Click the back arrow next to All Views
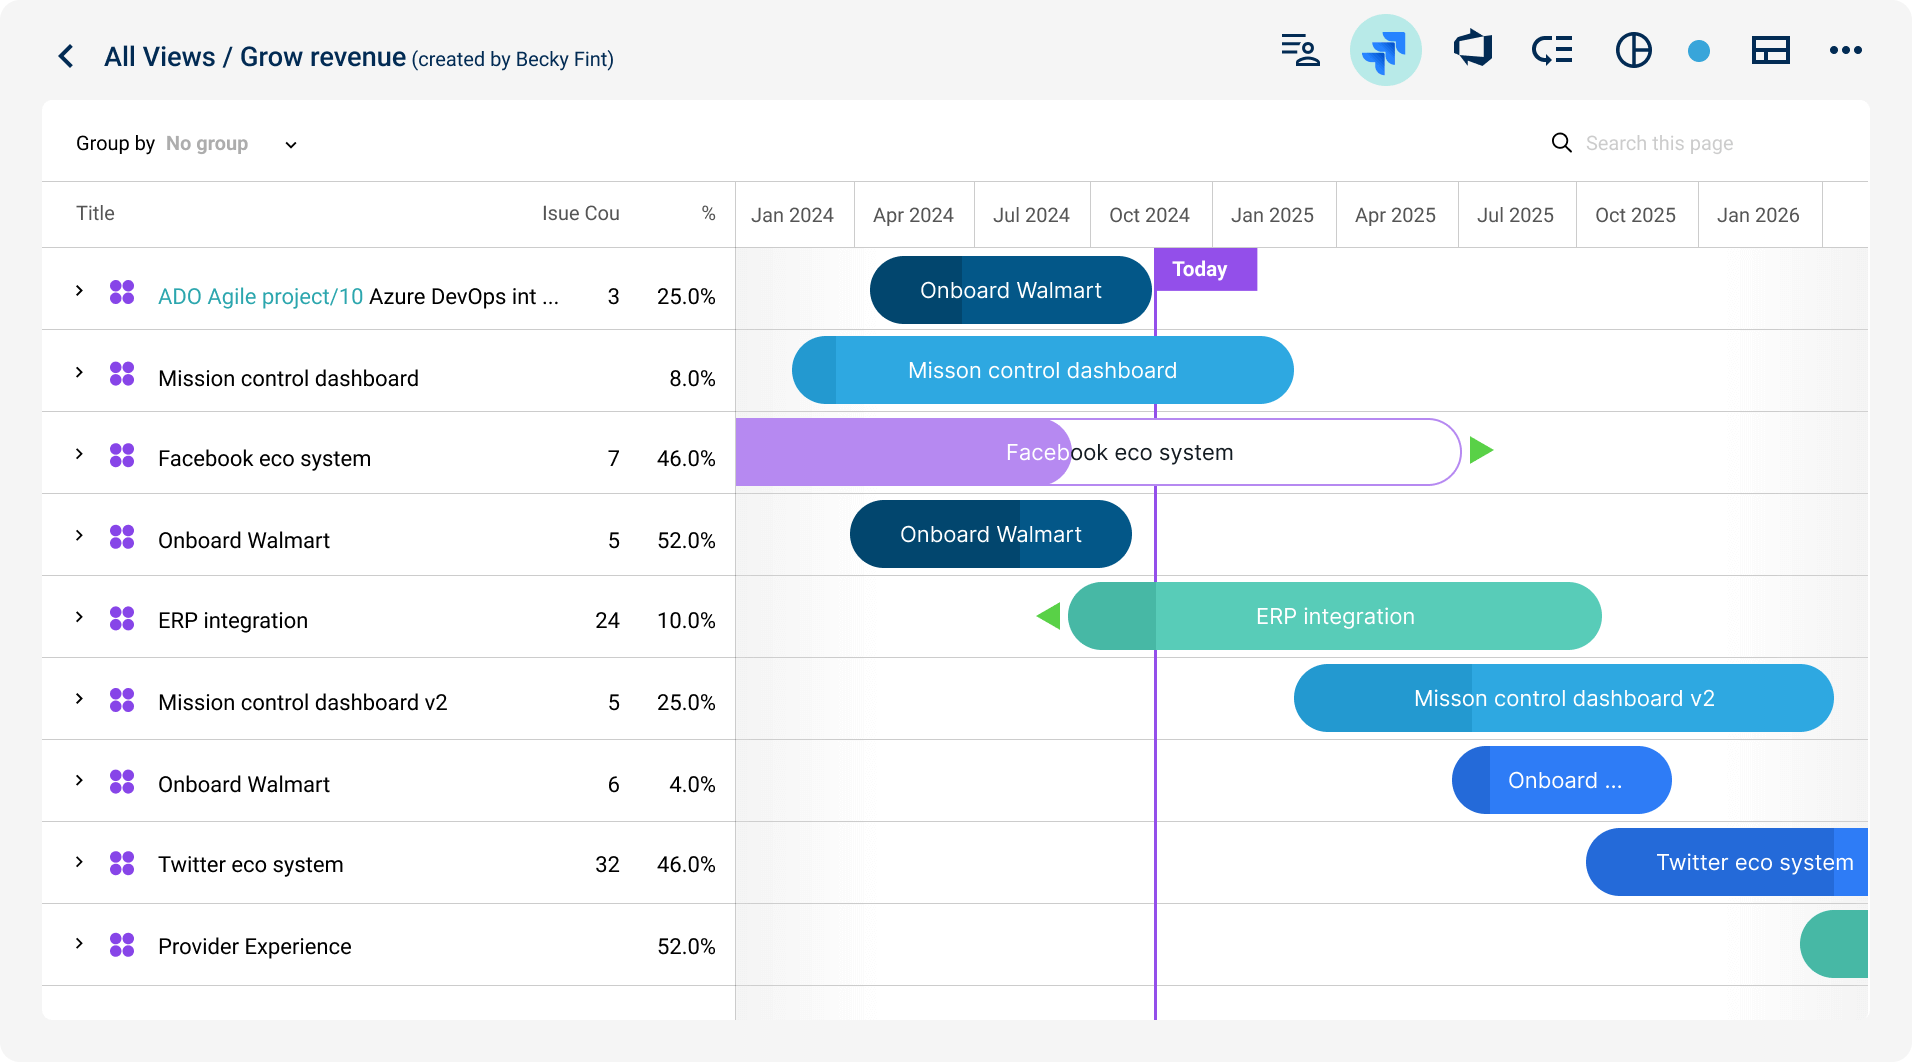Screen dimensions: 1912x1062 (x=66, y=56)
